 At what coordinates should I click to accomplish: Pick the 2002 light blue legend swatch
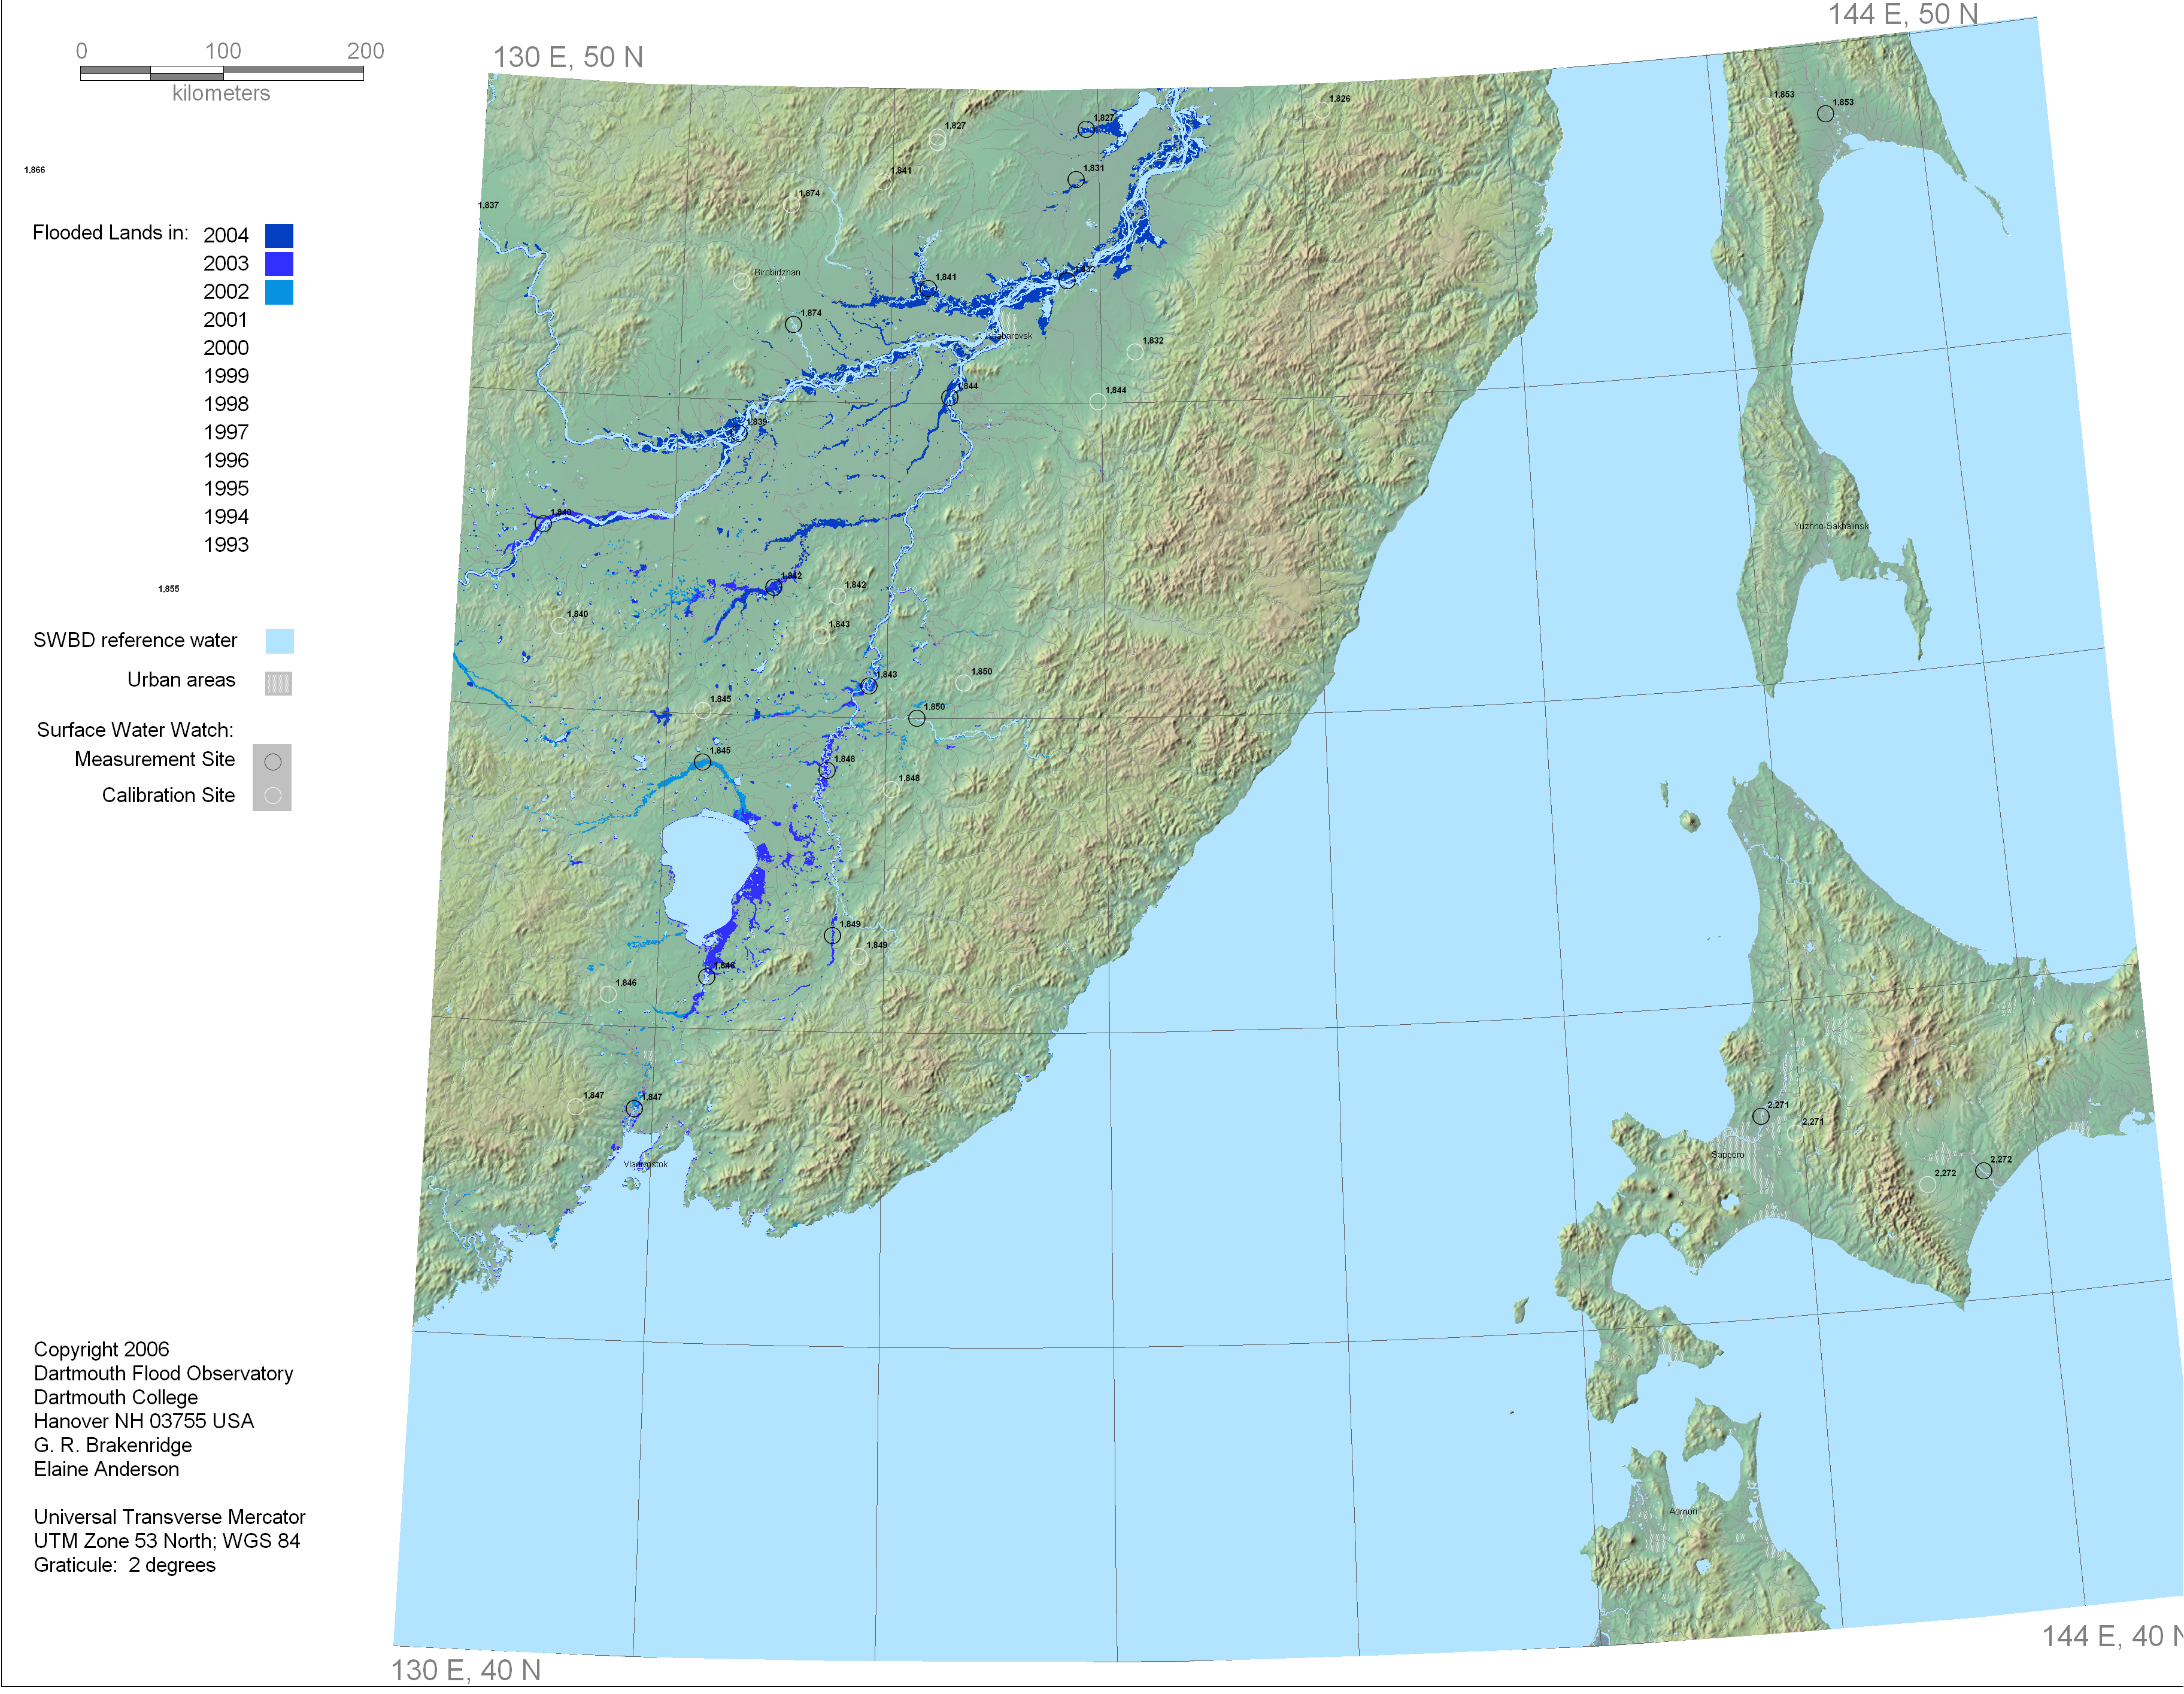click(279, 292)
